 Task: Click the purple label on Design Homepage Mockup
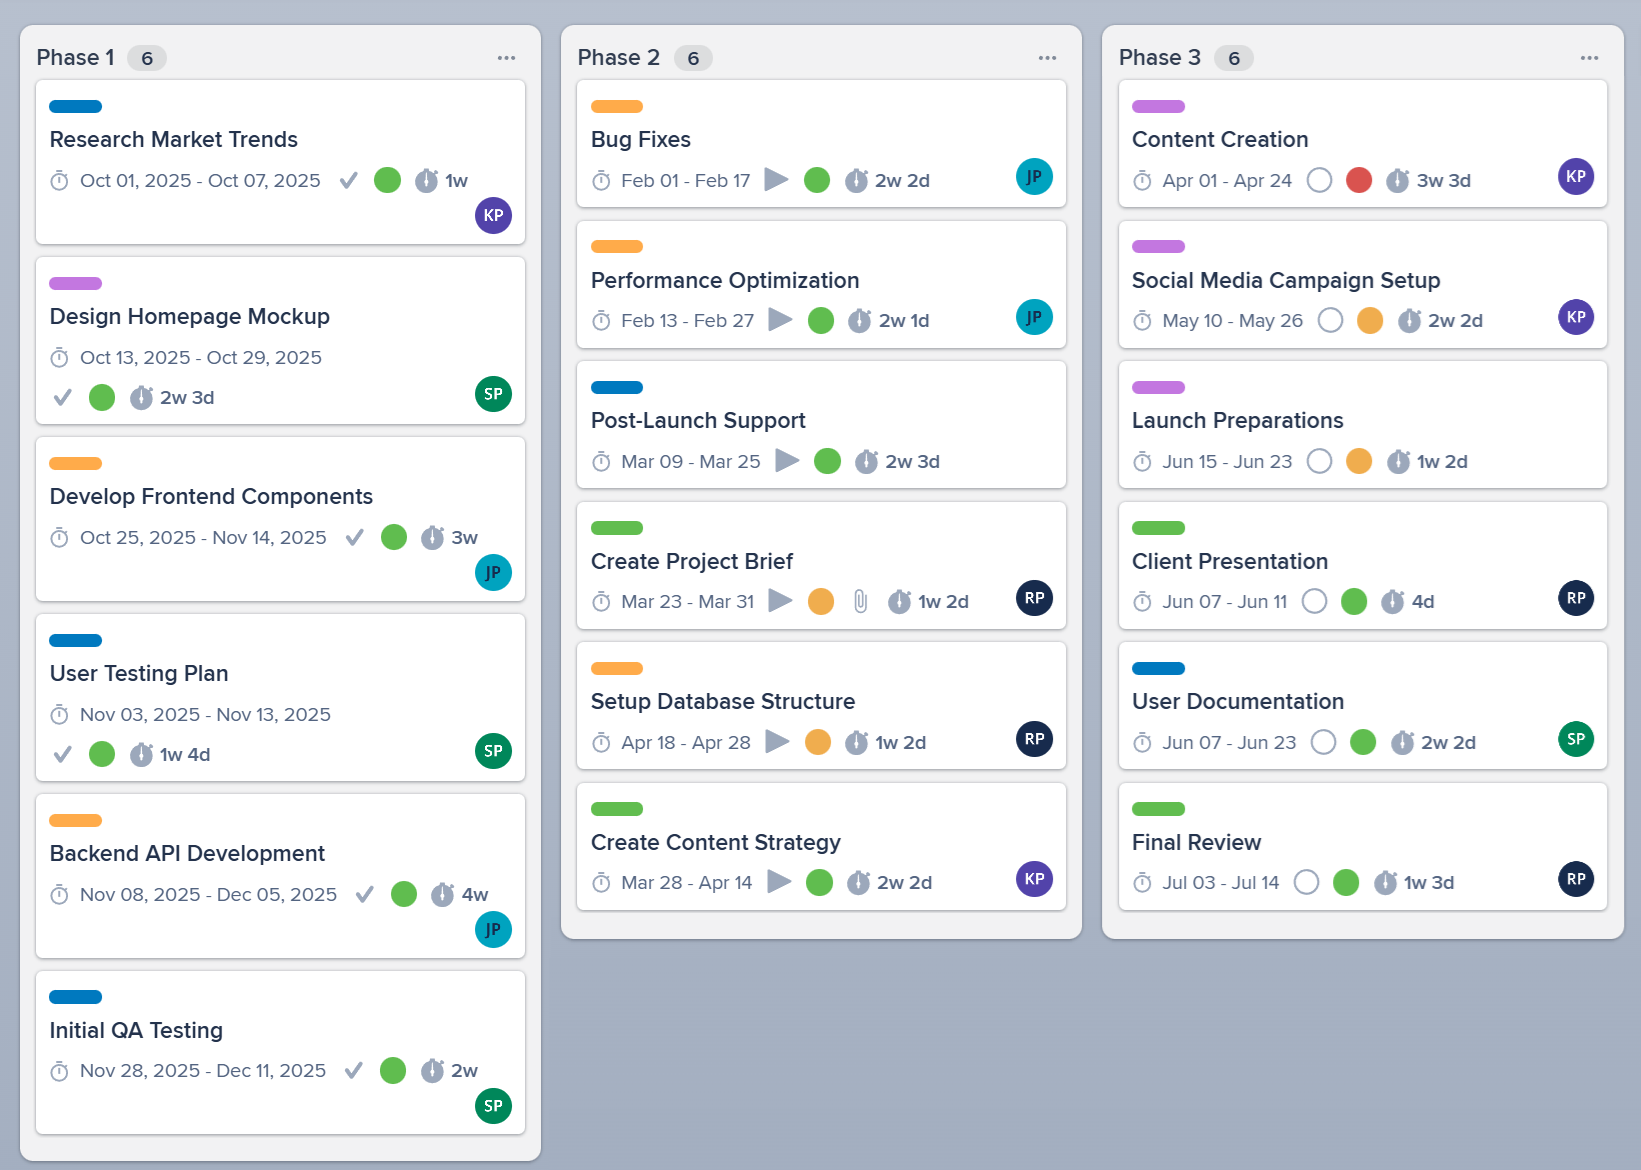75,283
